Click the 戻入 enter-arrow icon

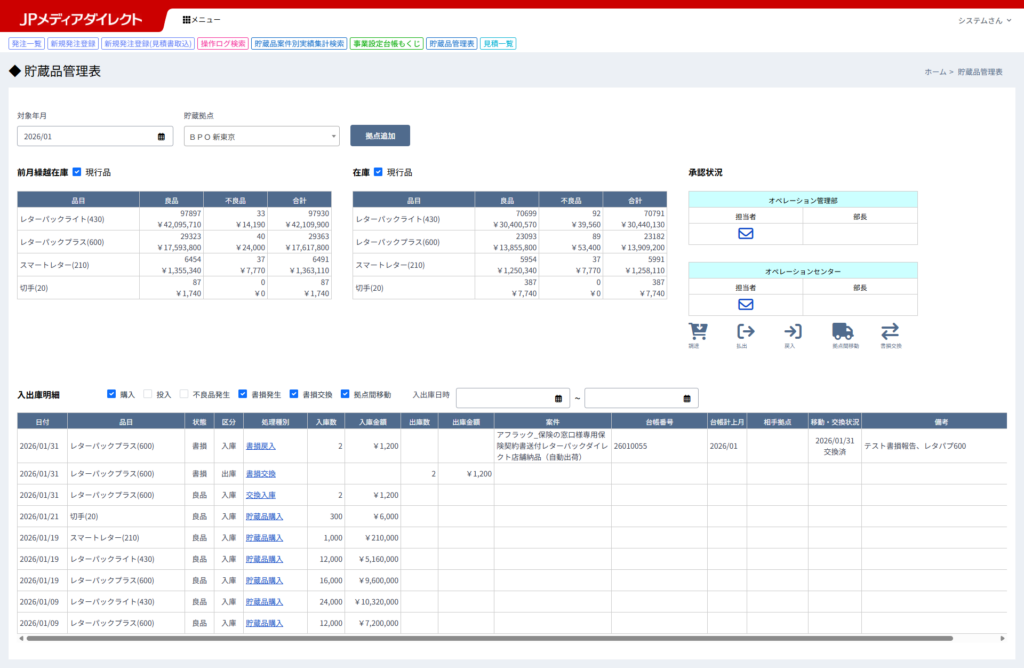pos(793,332)
